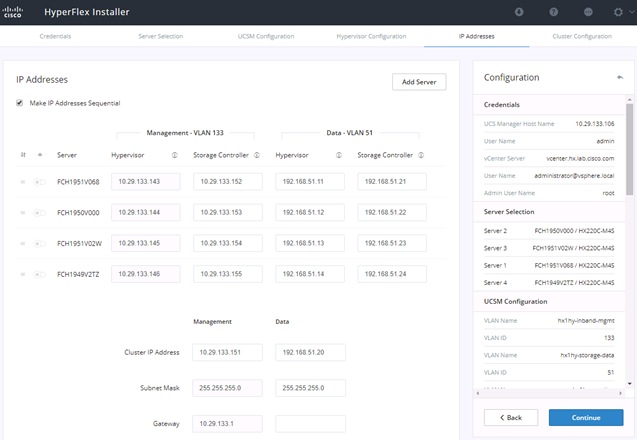The width and height of the screenshot is (637, 440).
Task: Click Server 4 FCH1949V2TZ / HX220C-M4S entry
Action: coord(549,282)
